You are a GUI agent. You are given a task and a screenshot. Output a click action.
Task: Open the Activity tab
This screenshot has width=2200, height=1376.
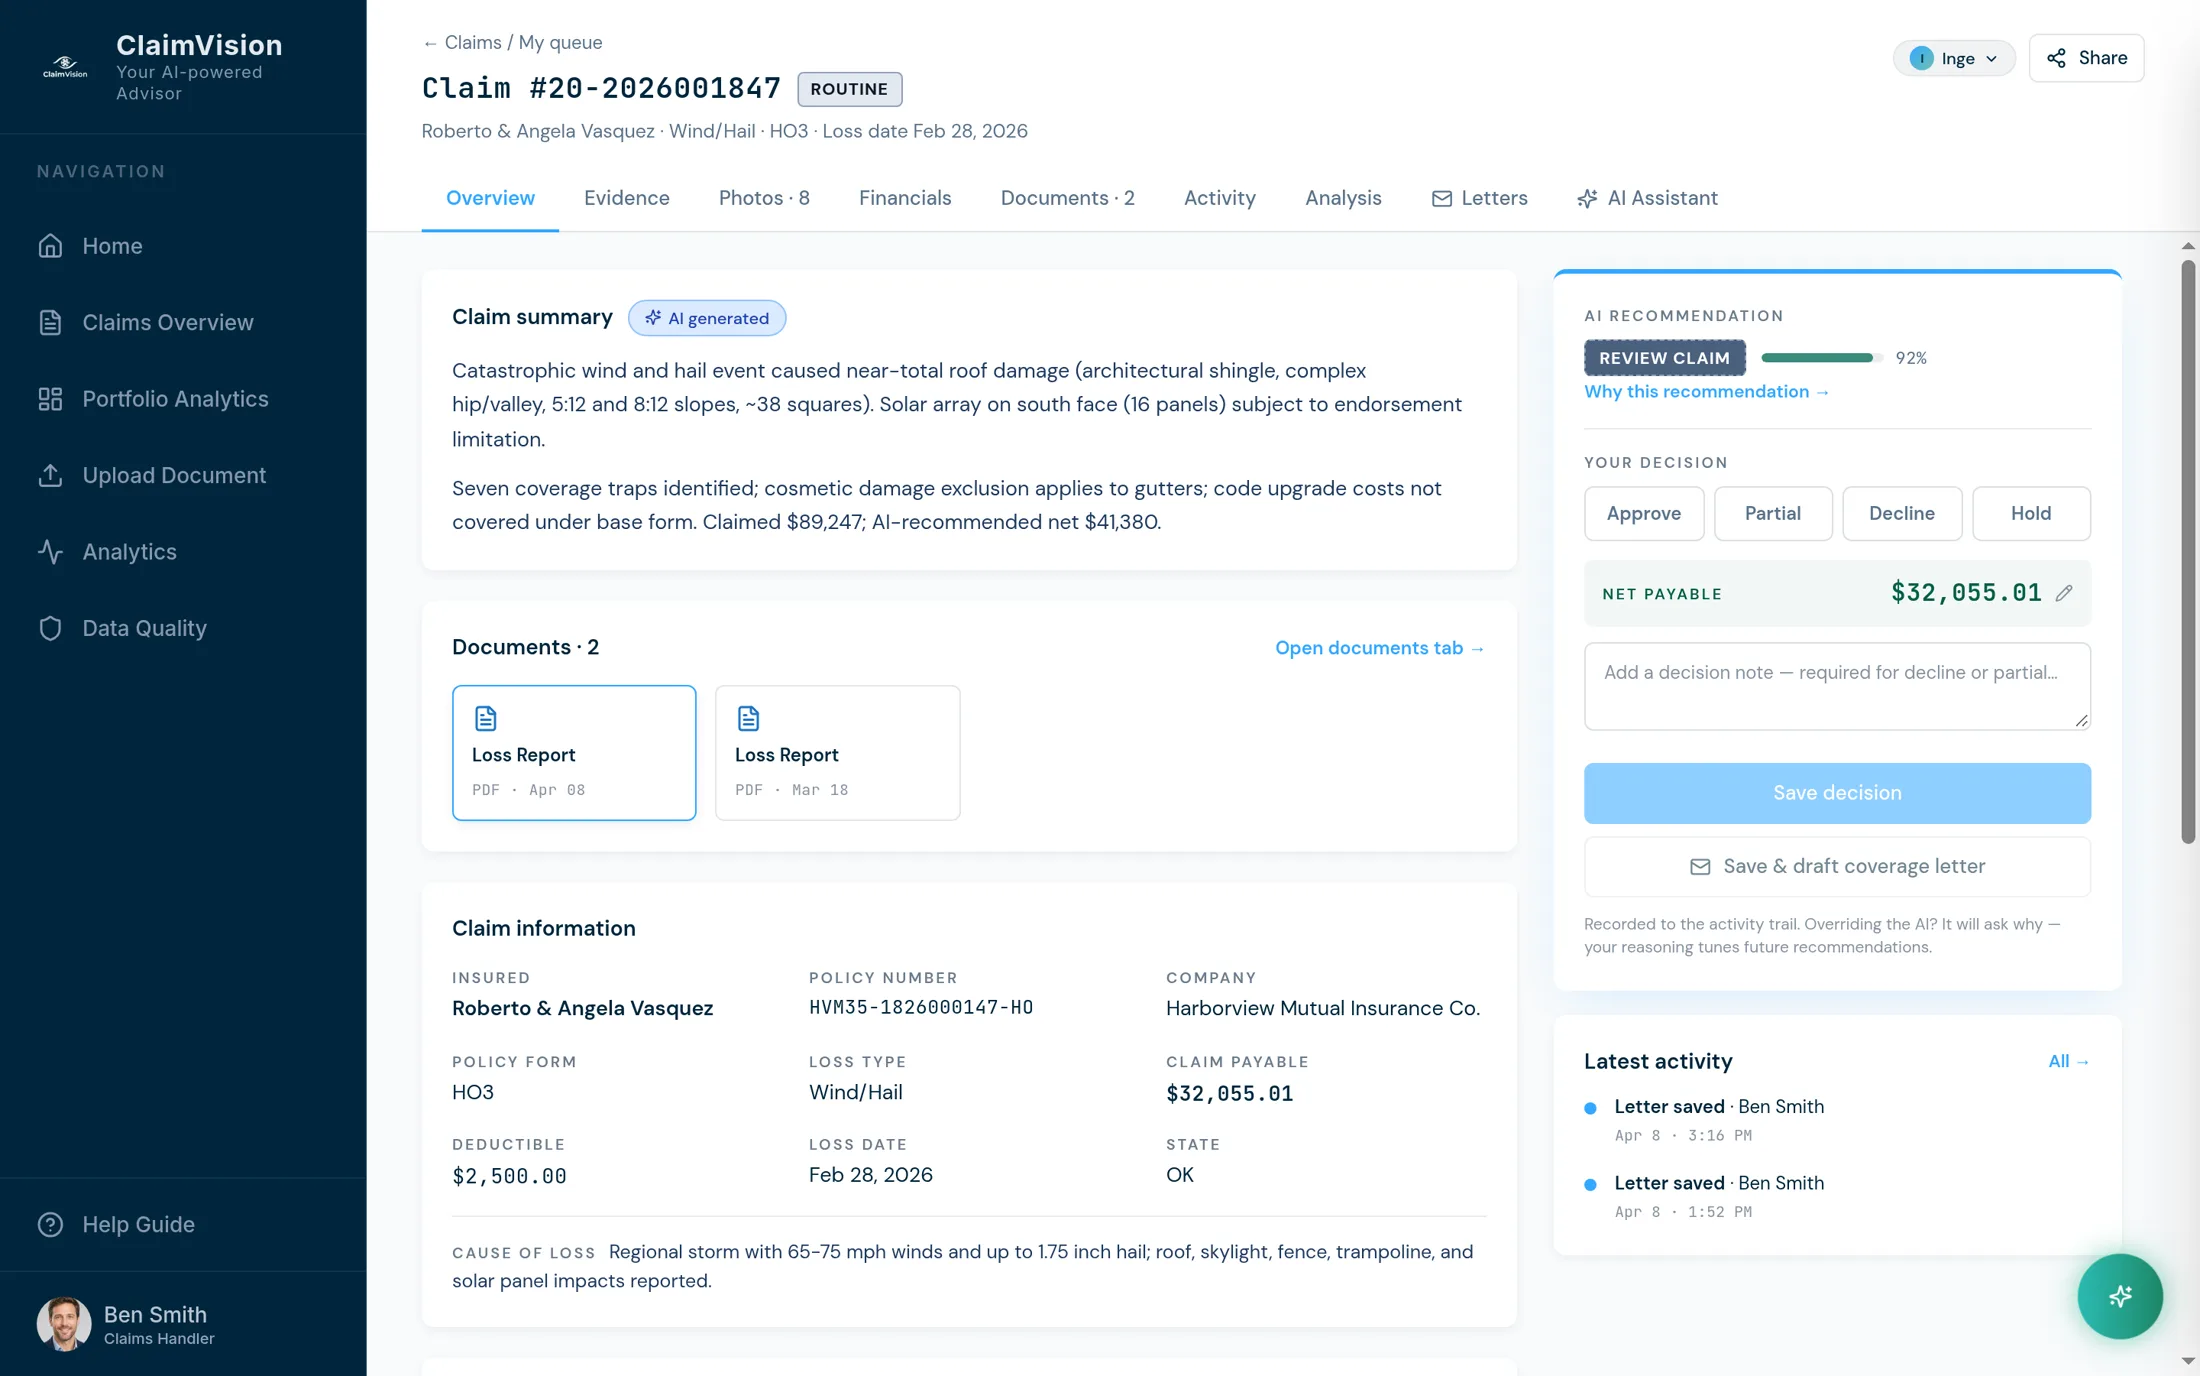point(1219,198)
